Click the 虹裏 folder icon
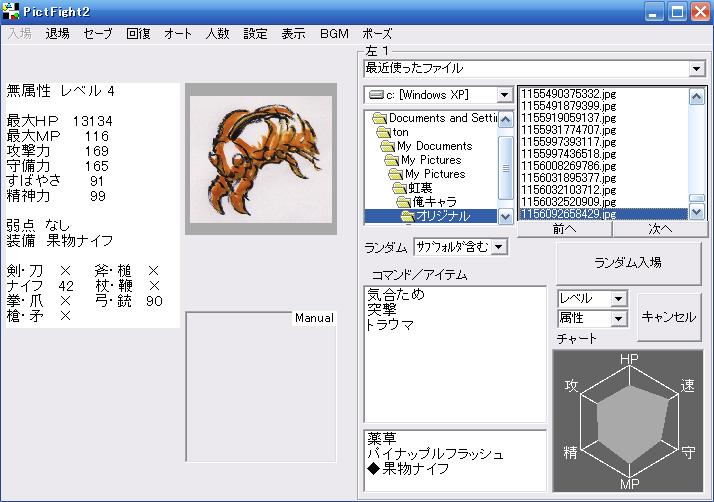This screenshot has height=502, width=714. click(400, 188)
